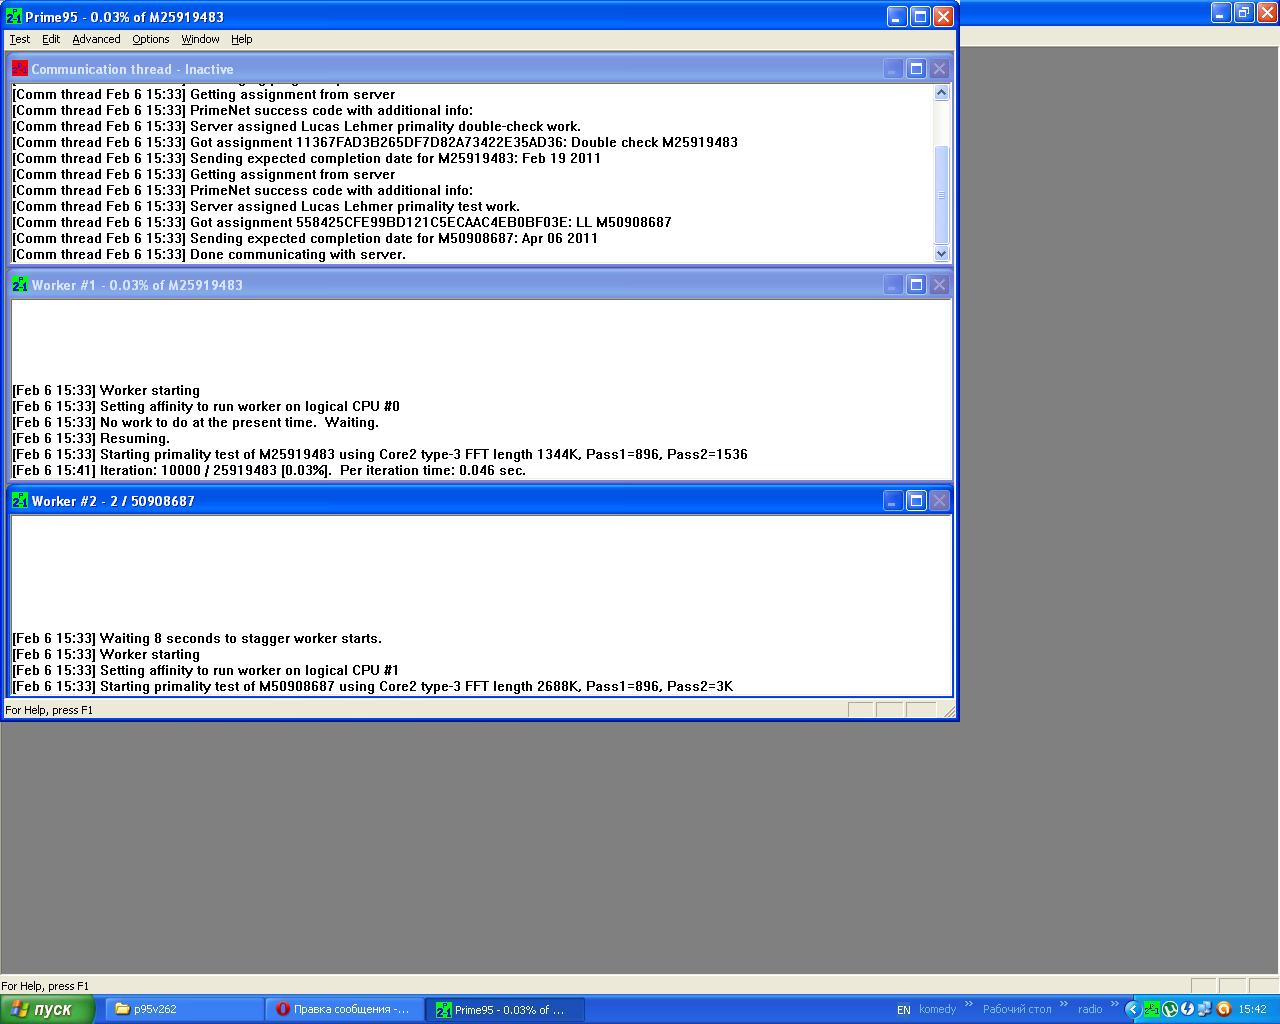Open the Edit menu
The image size is (1280, 1024).
[51, 39]
